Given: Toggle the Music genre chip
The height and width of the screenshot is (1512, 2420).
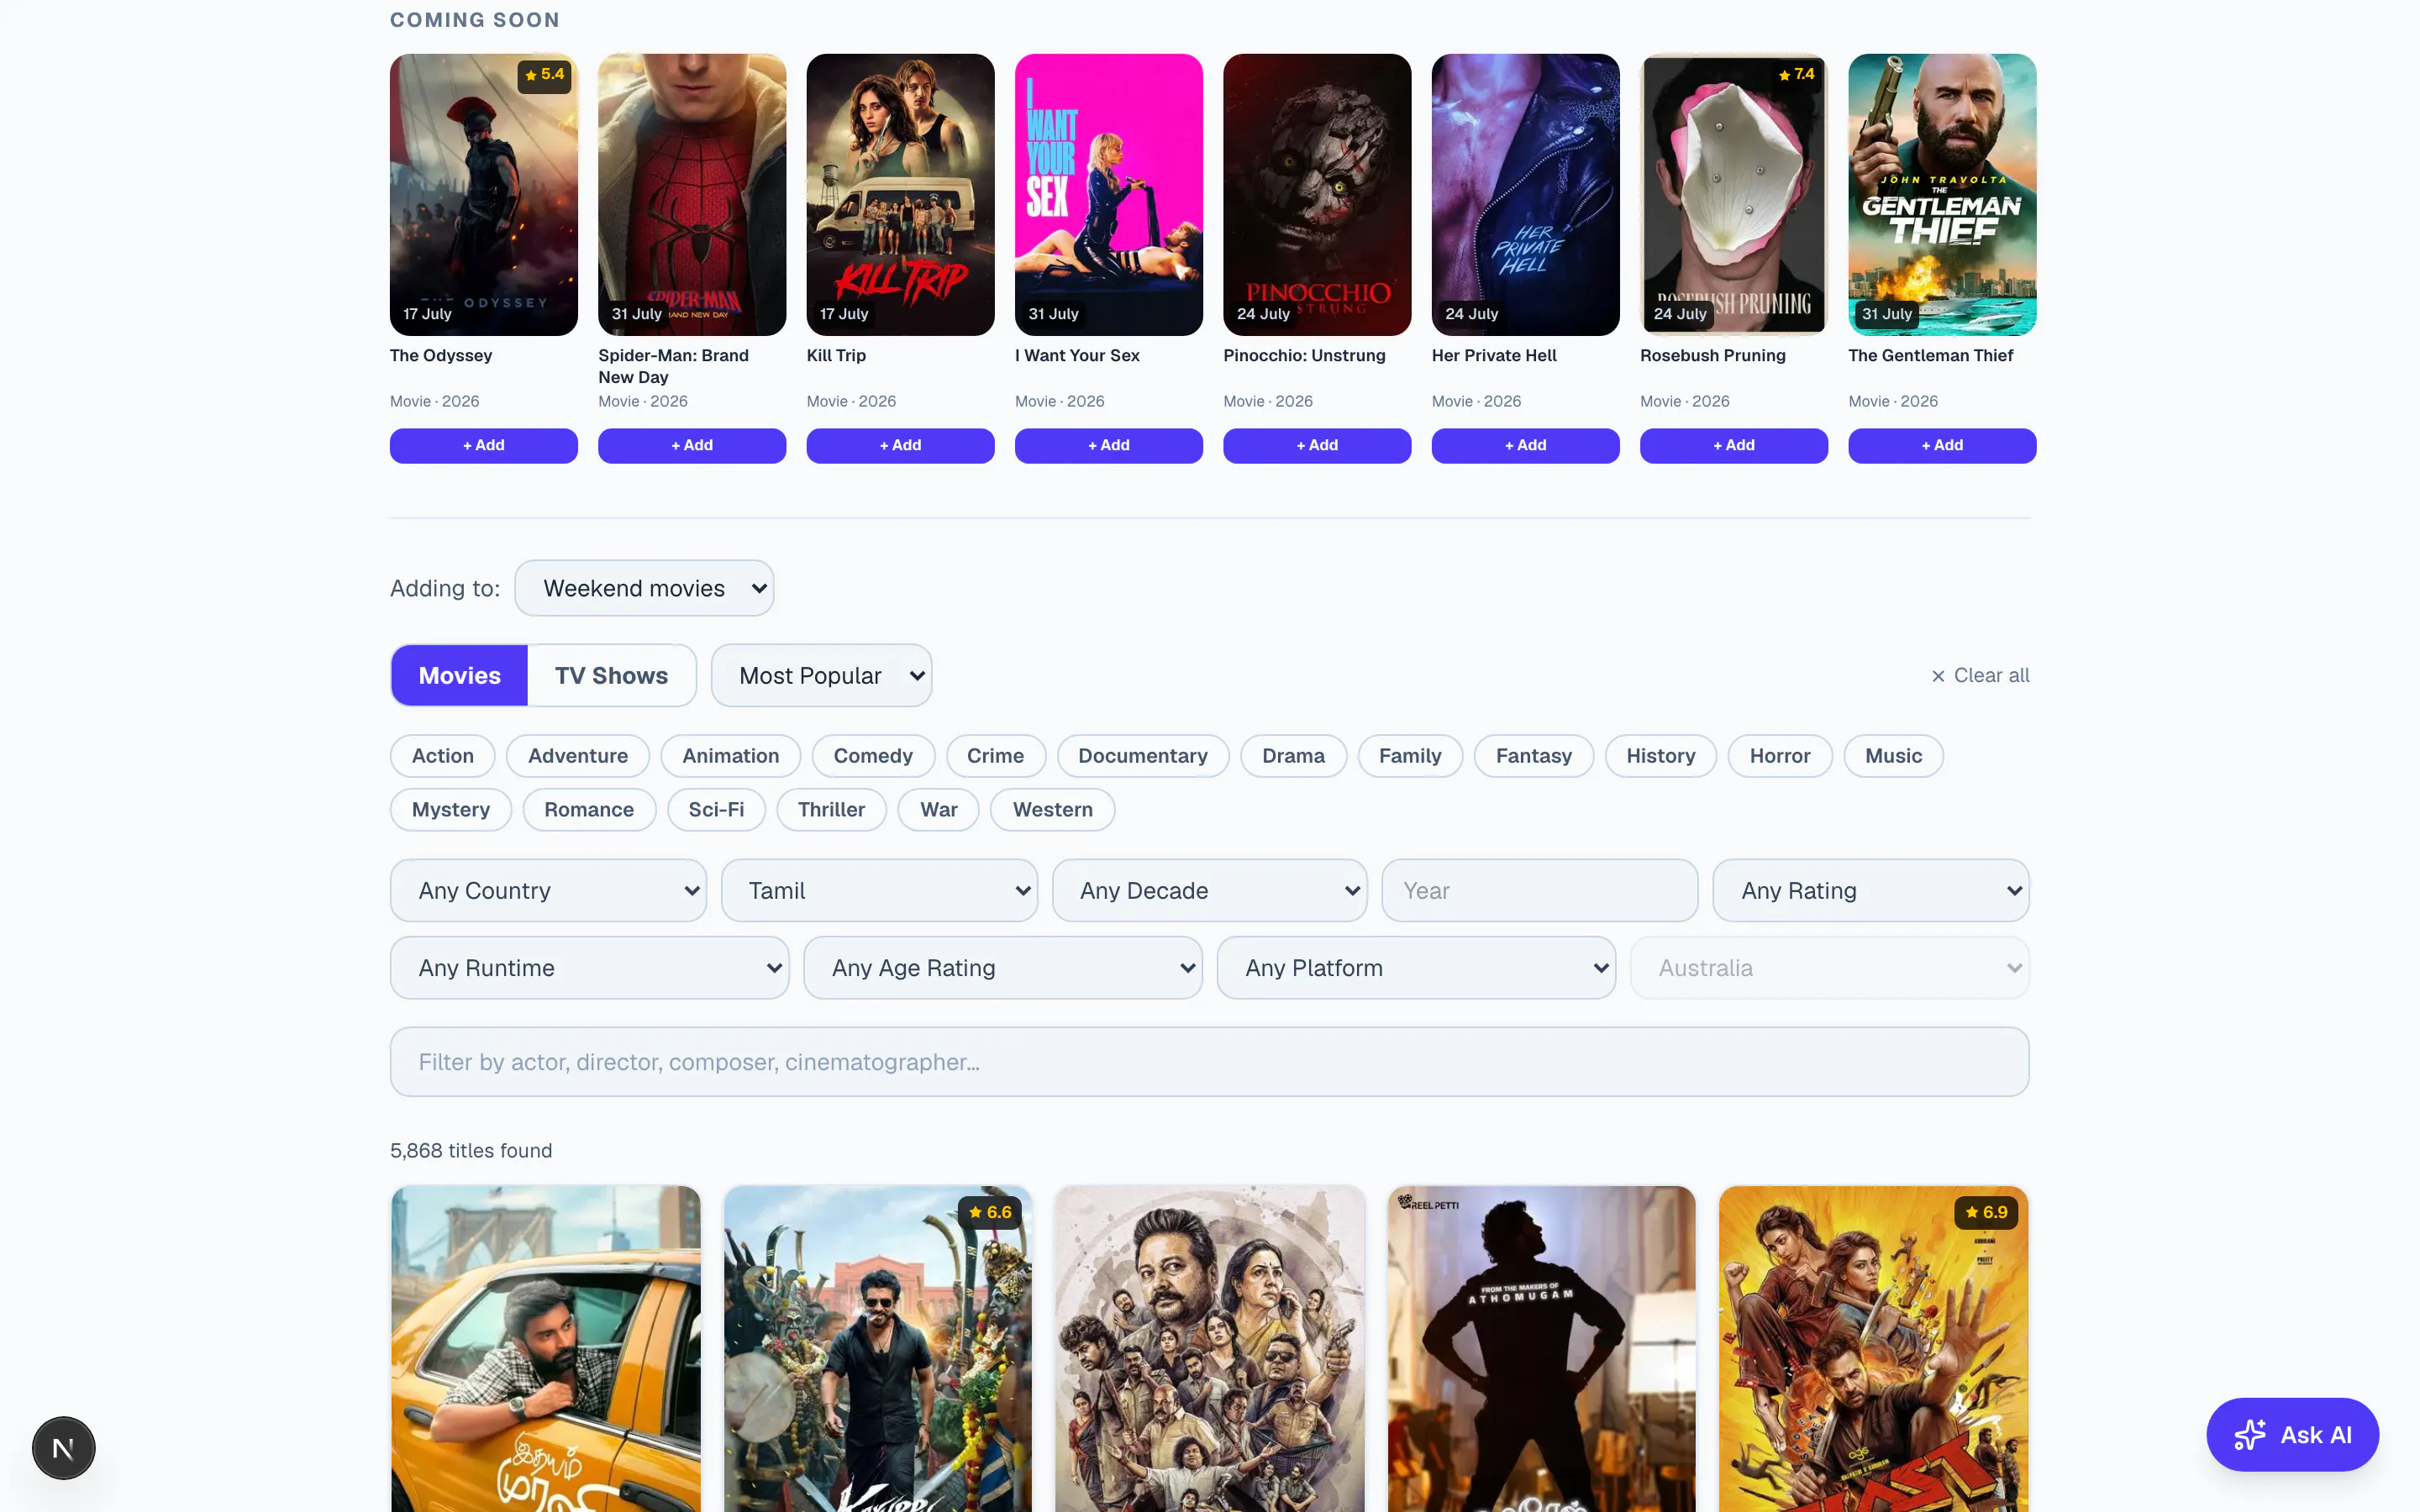Looking at the screenshot, I should [1893, 756].
